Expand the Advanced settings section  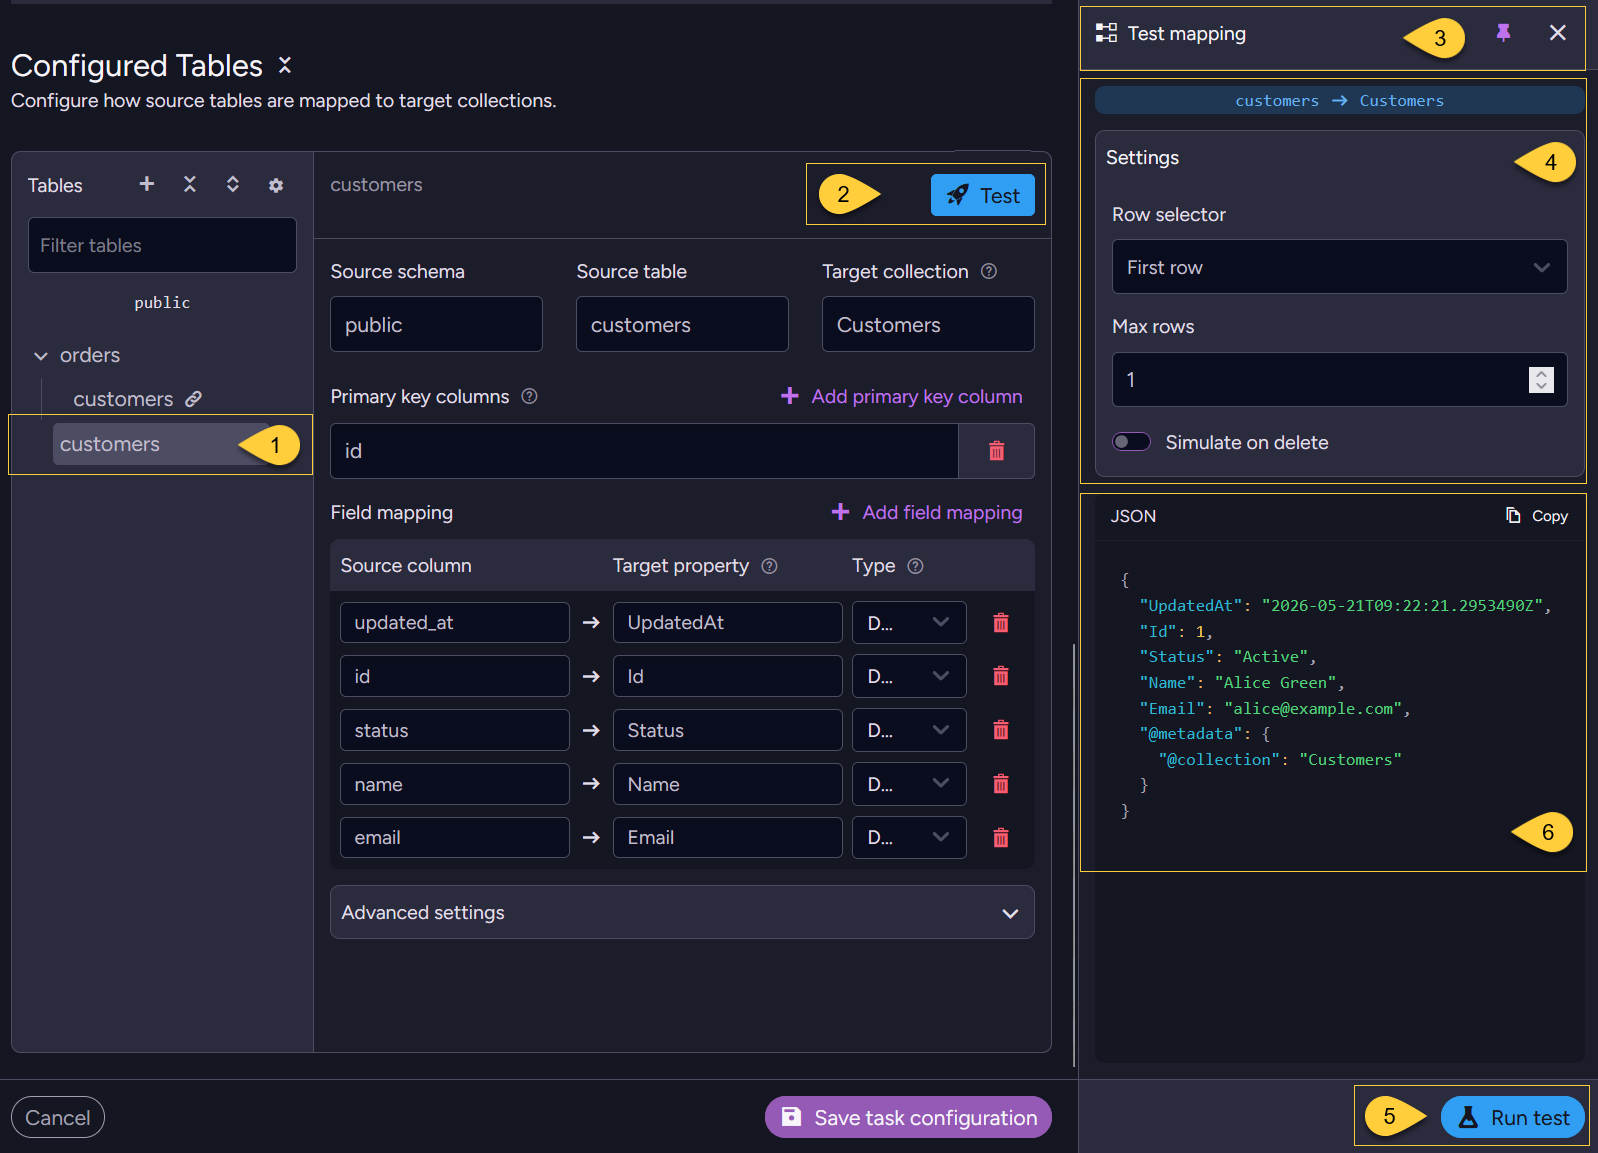tap(682, 912)
